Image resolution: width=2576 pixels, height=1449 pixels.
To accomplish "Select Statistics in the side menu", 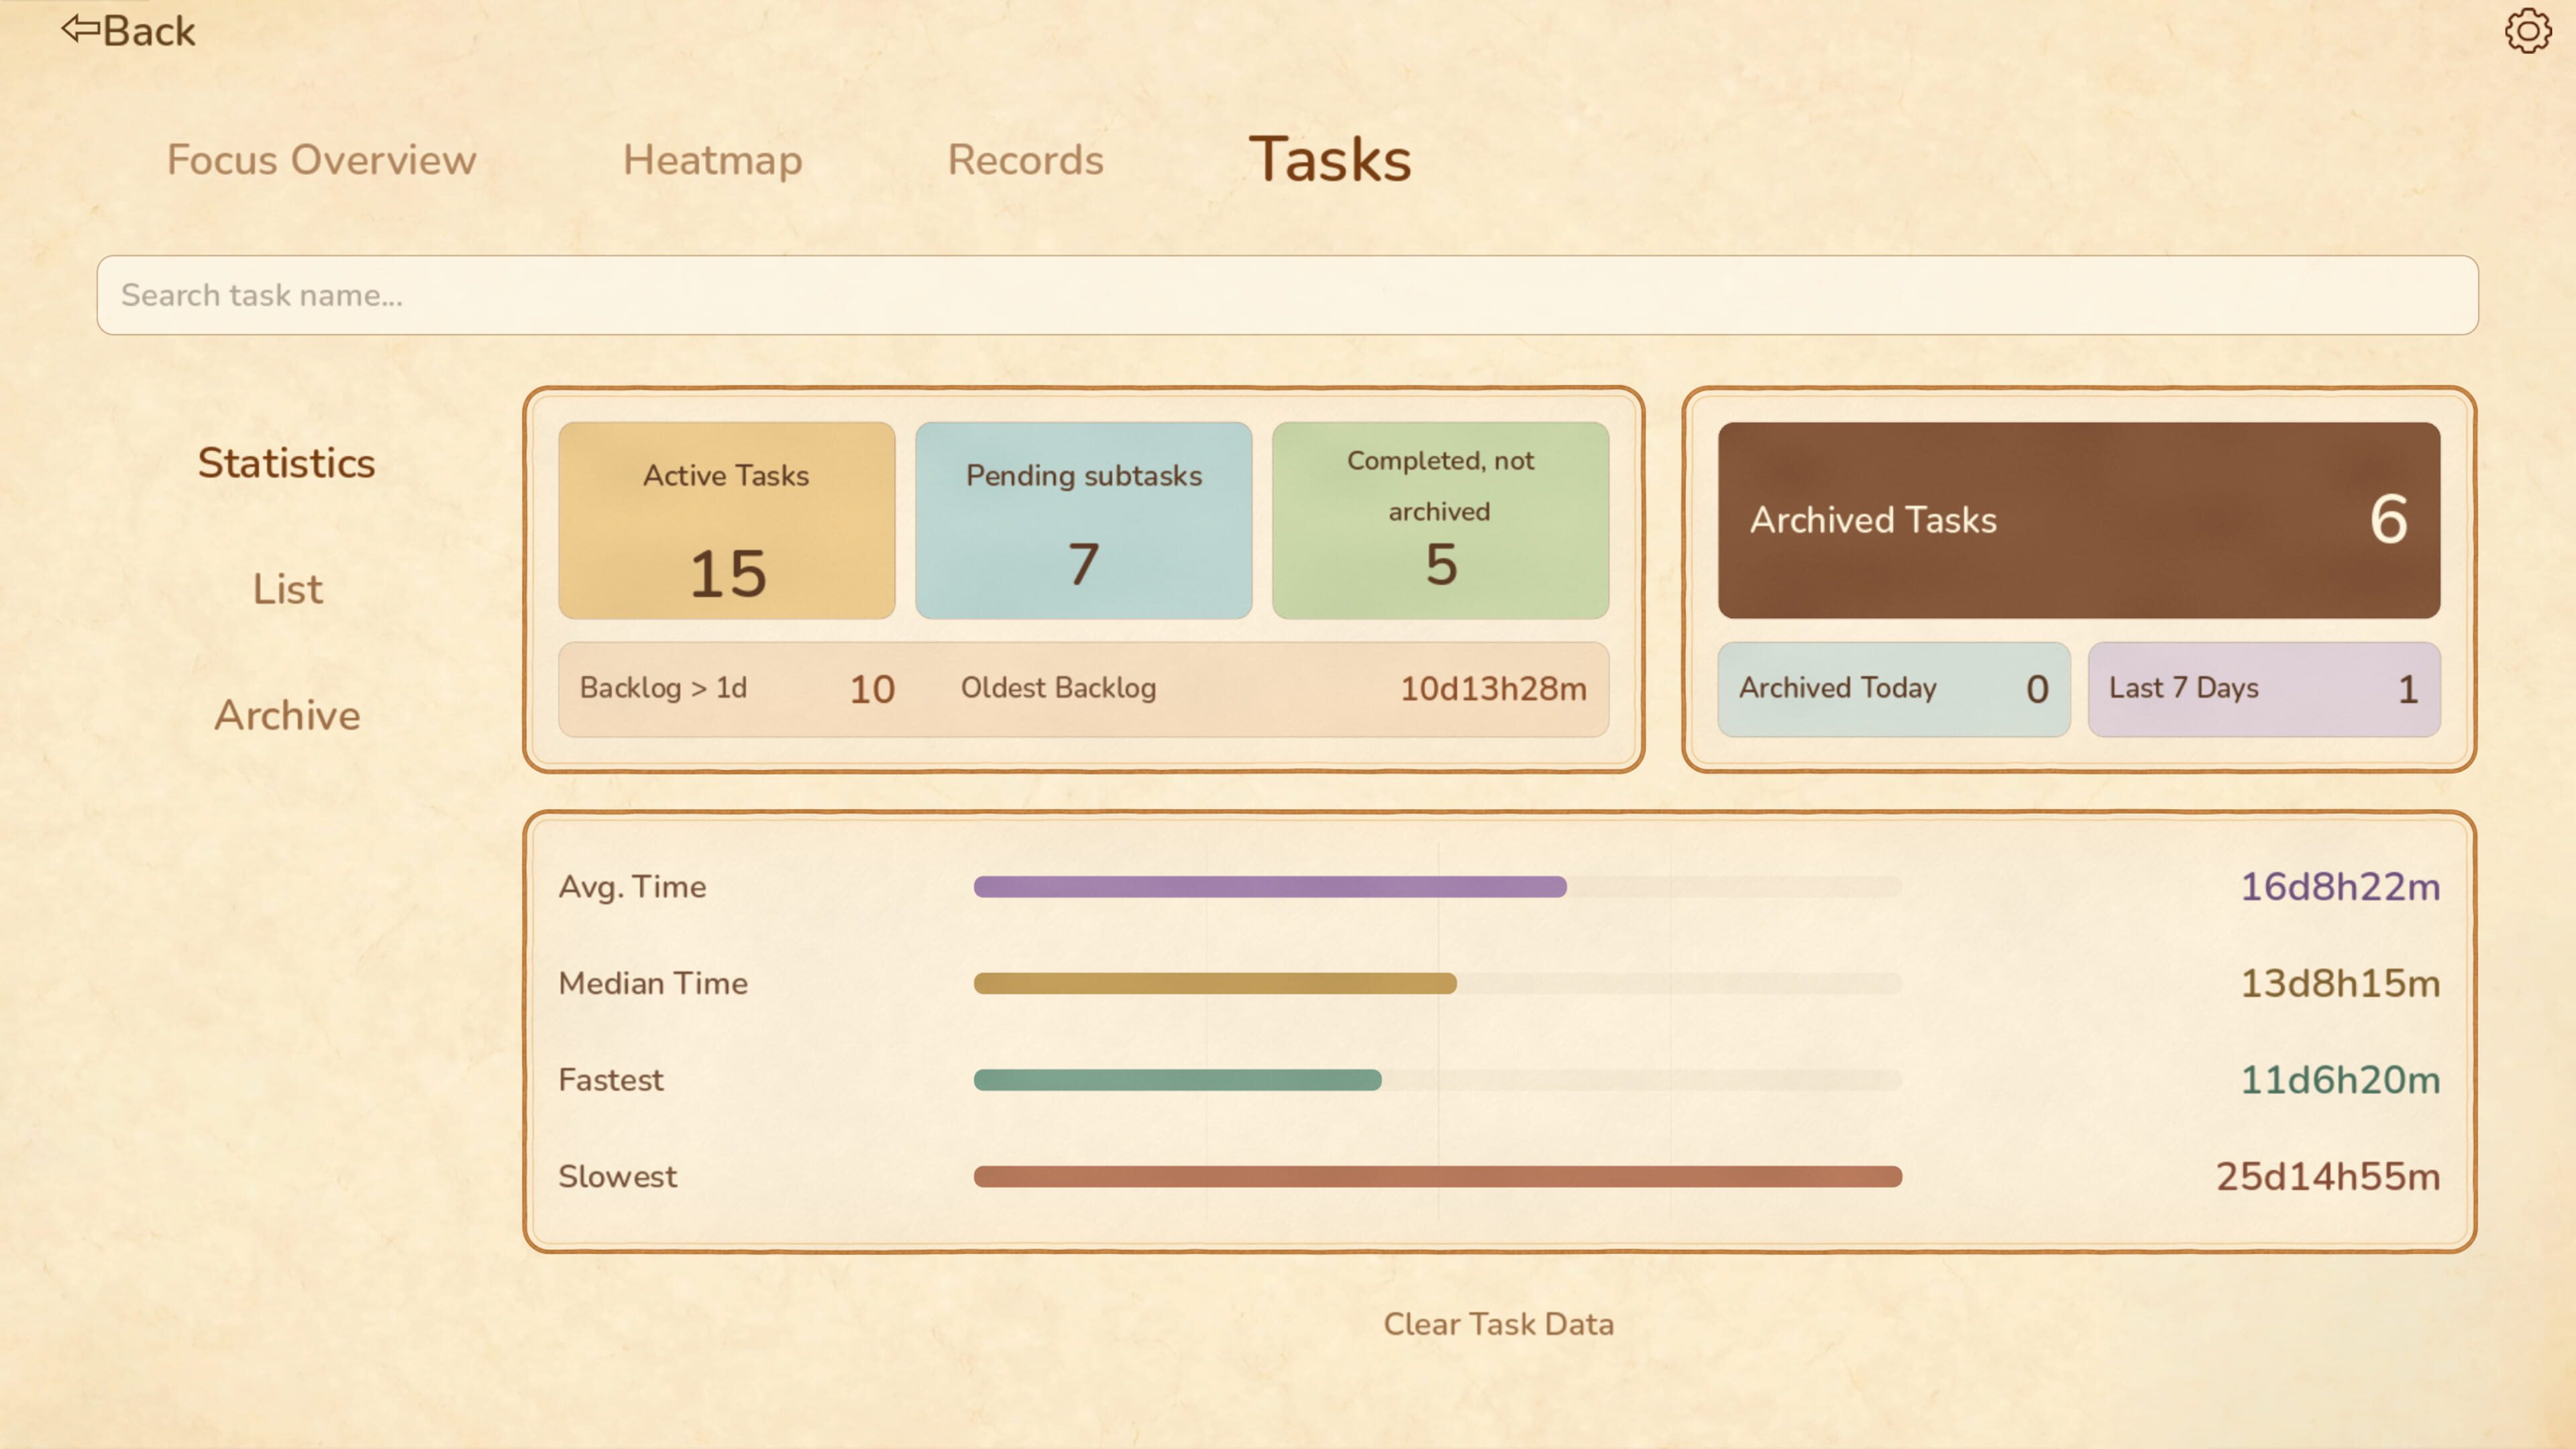I will (x=286, y=463).
